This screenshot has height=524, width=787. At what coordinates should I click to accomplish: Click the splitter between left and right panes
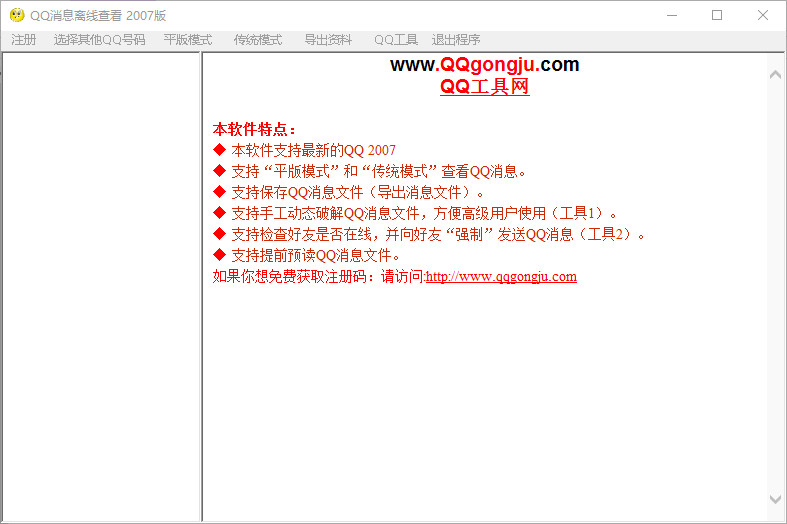[201, 286]
